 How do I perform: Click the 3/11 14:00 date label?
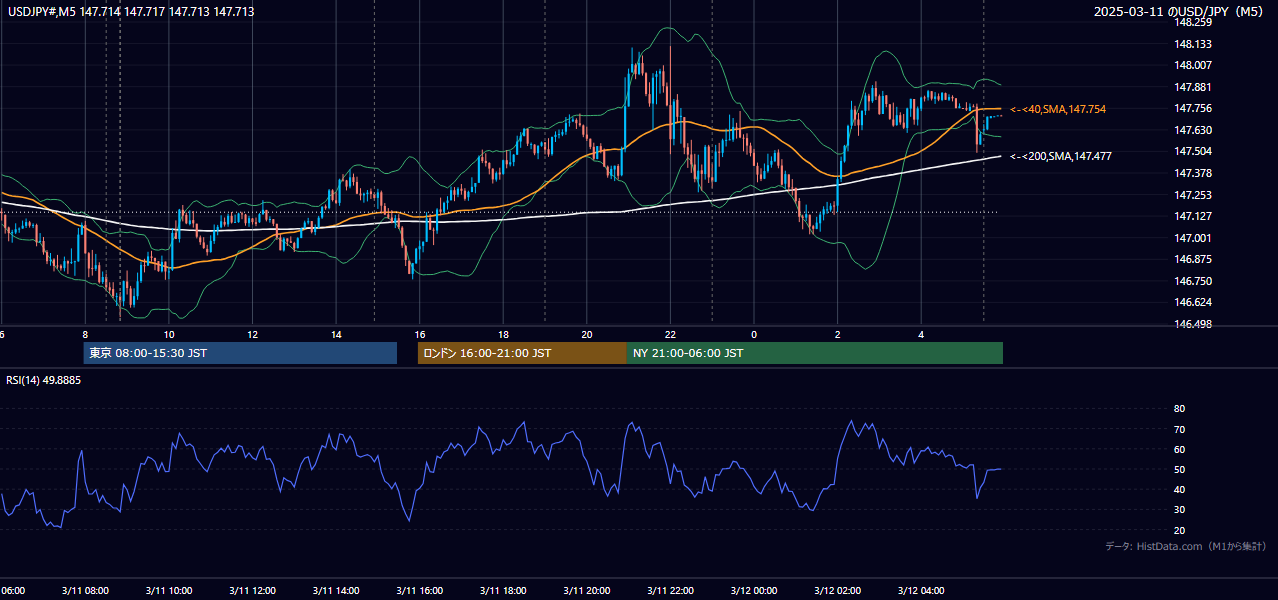pos(337,591)
